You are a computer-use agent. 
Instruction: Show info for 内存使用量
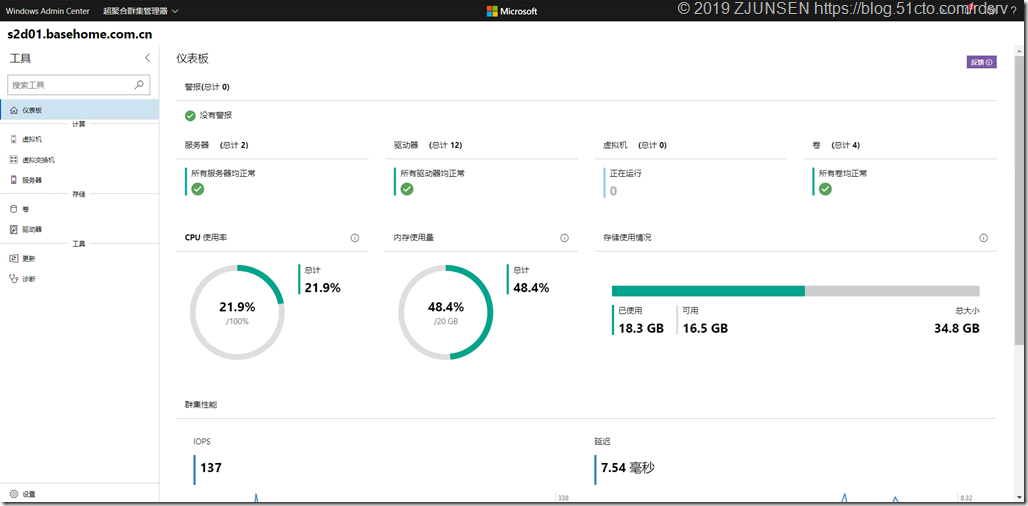564,238
